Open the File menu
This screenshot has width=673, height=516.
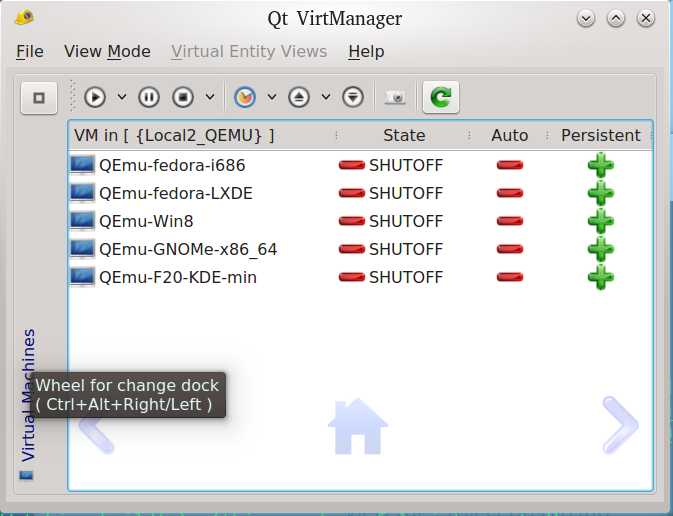pos(30,52)
